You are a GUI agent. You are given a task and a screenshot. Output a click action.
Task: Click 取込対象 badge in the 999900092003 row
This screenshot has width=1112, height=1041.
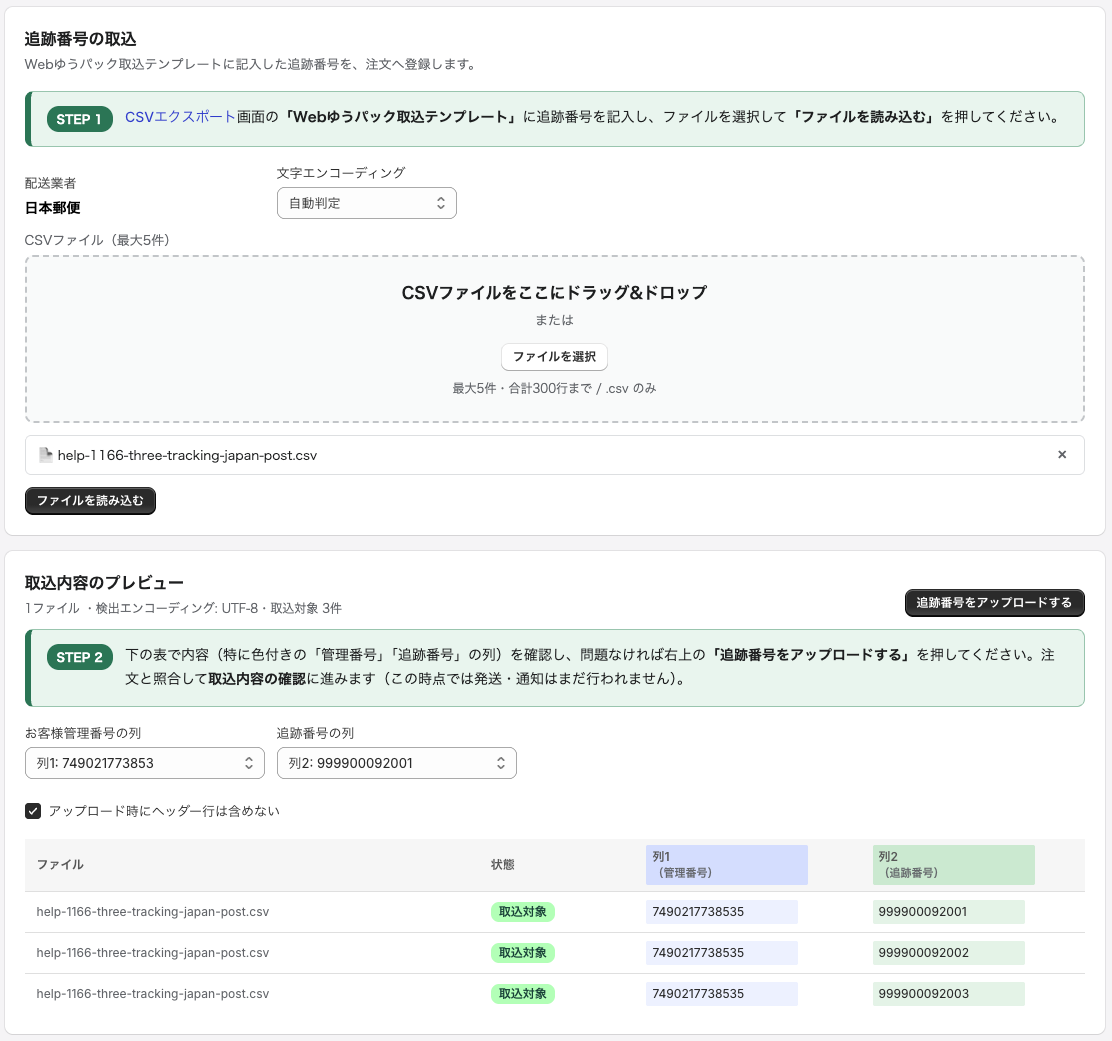[x=523, y=994]
